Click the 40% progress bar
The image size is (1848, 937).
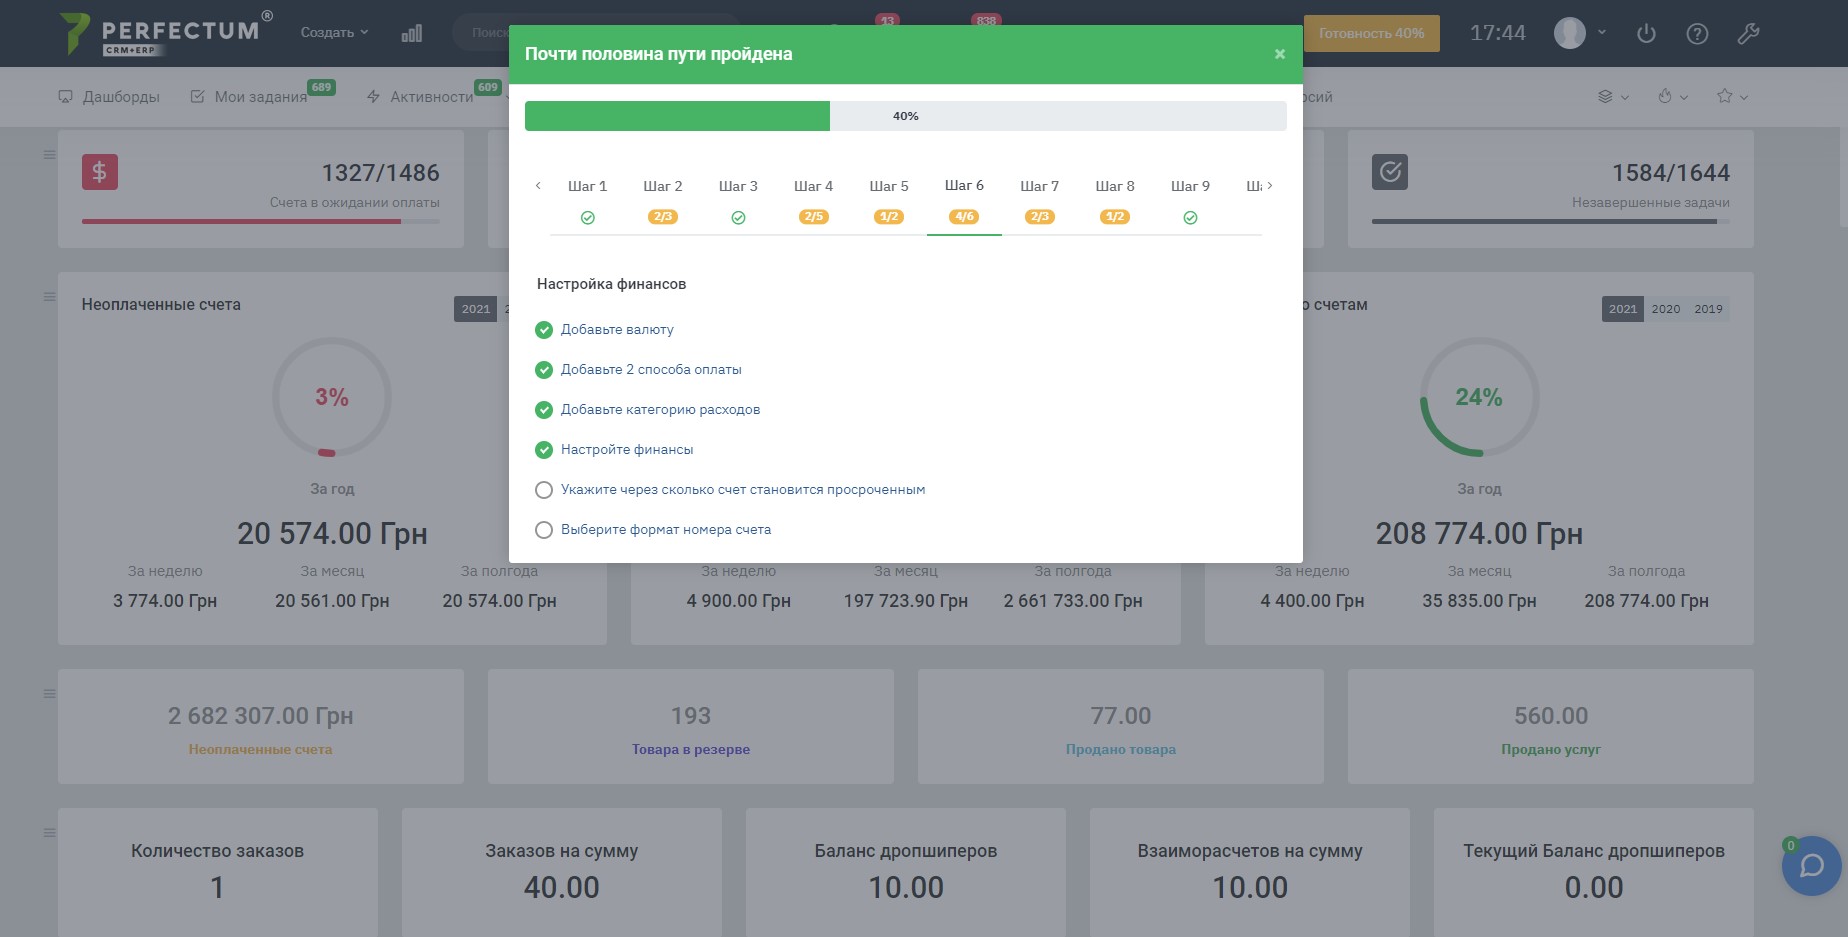tap(905, 116)
